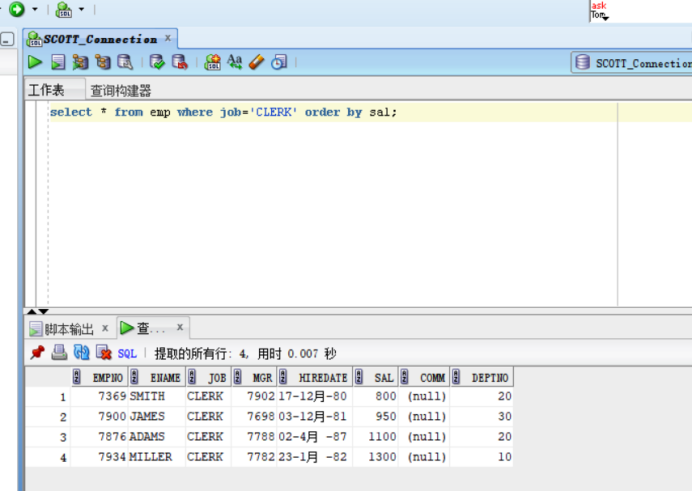Click the SQL Tuning Advisor icon
Viewport: 692px width, 492px height.
(125, 62)
